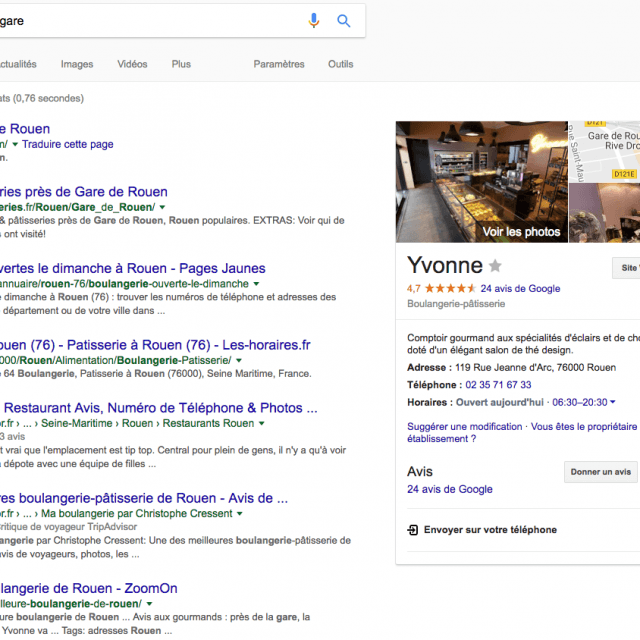The height and width of the screenshot is (640, 640).
Task: Click the 4,7 star rating stars
Action: click(x=450, y=289)
